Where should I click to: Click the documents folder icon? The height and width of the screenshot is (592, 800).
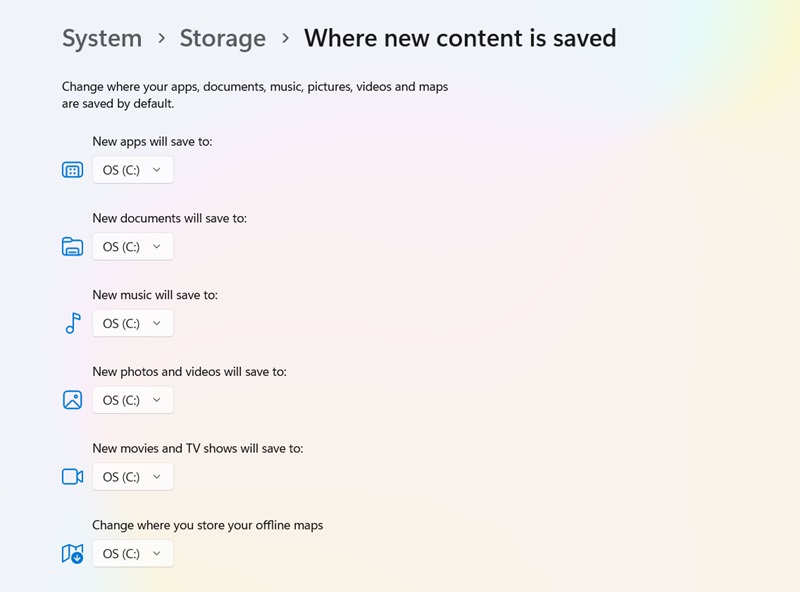click(71, 246)
